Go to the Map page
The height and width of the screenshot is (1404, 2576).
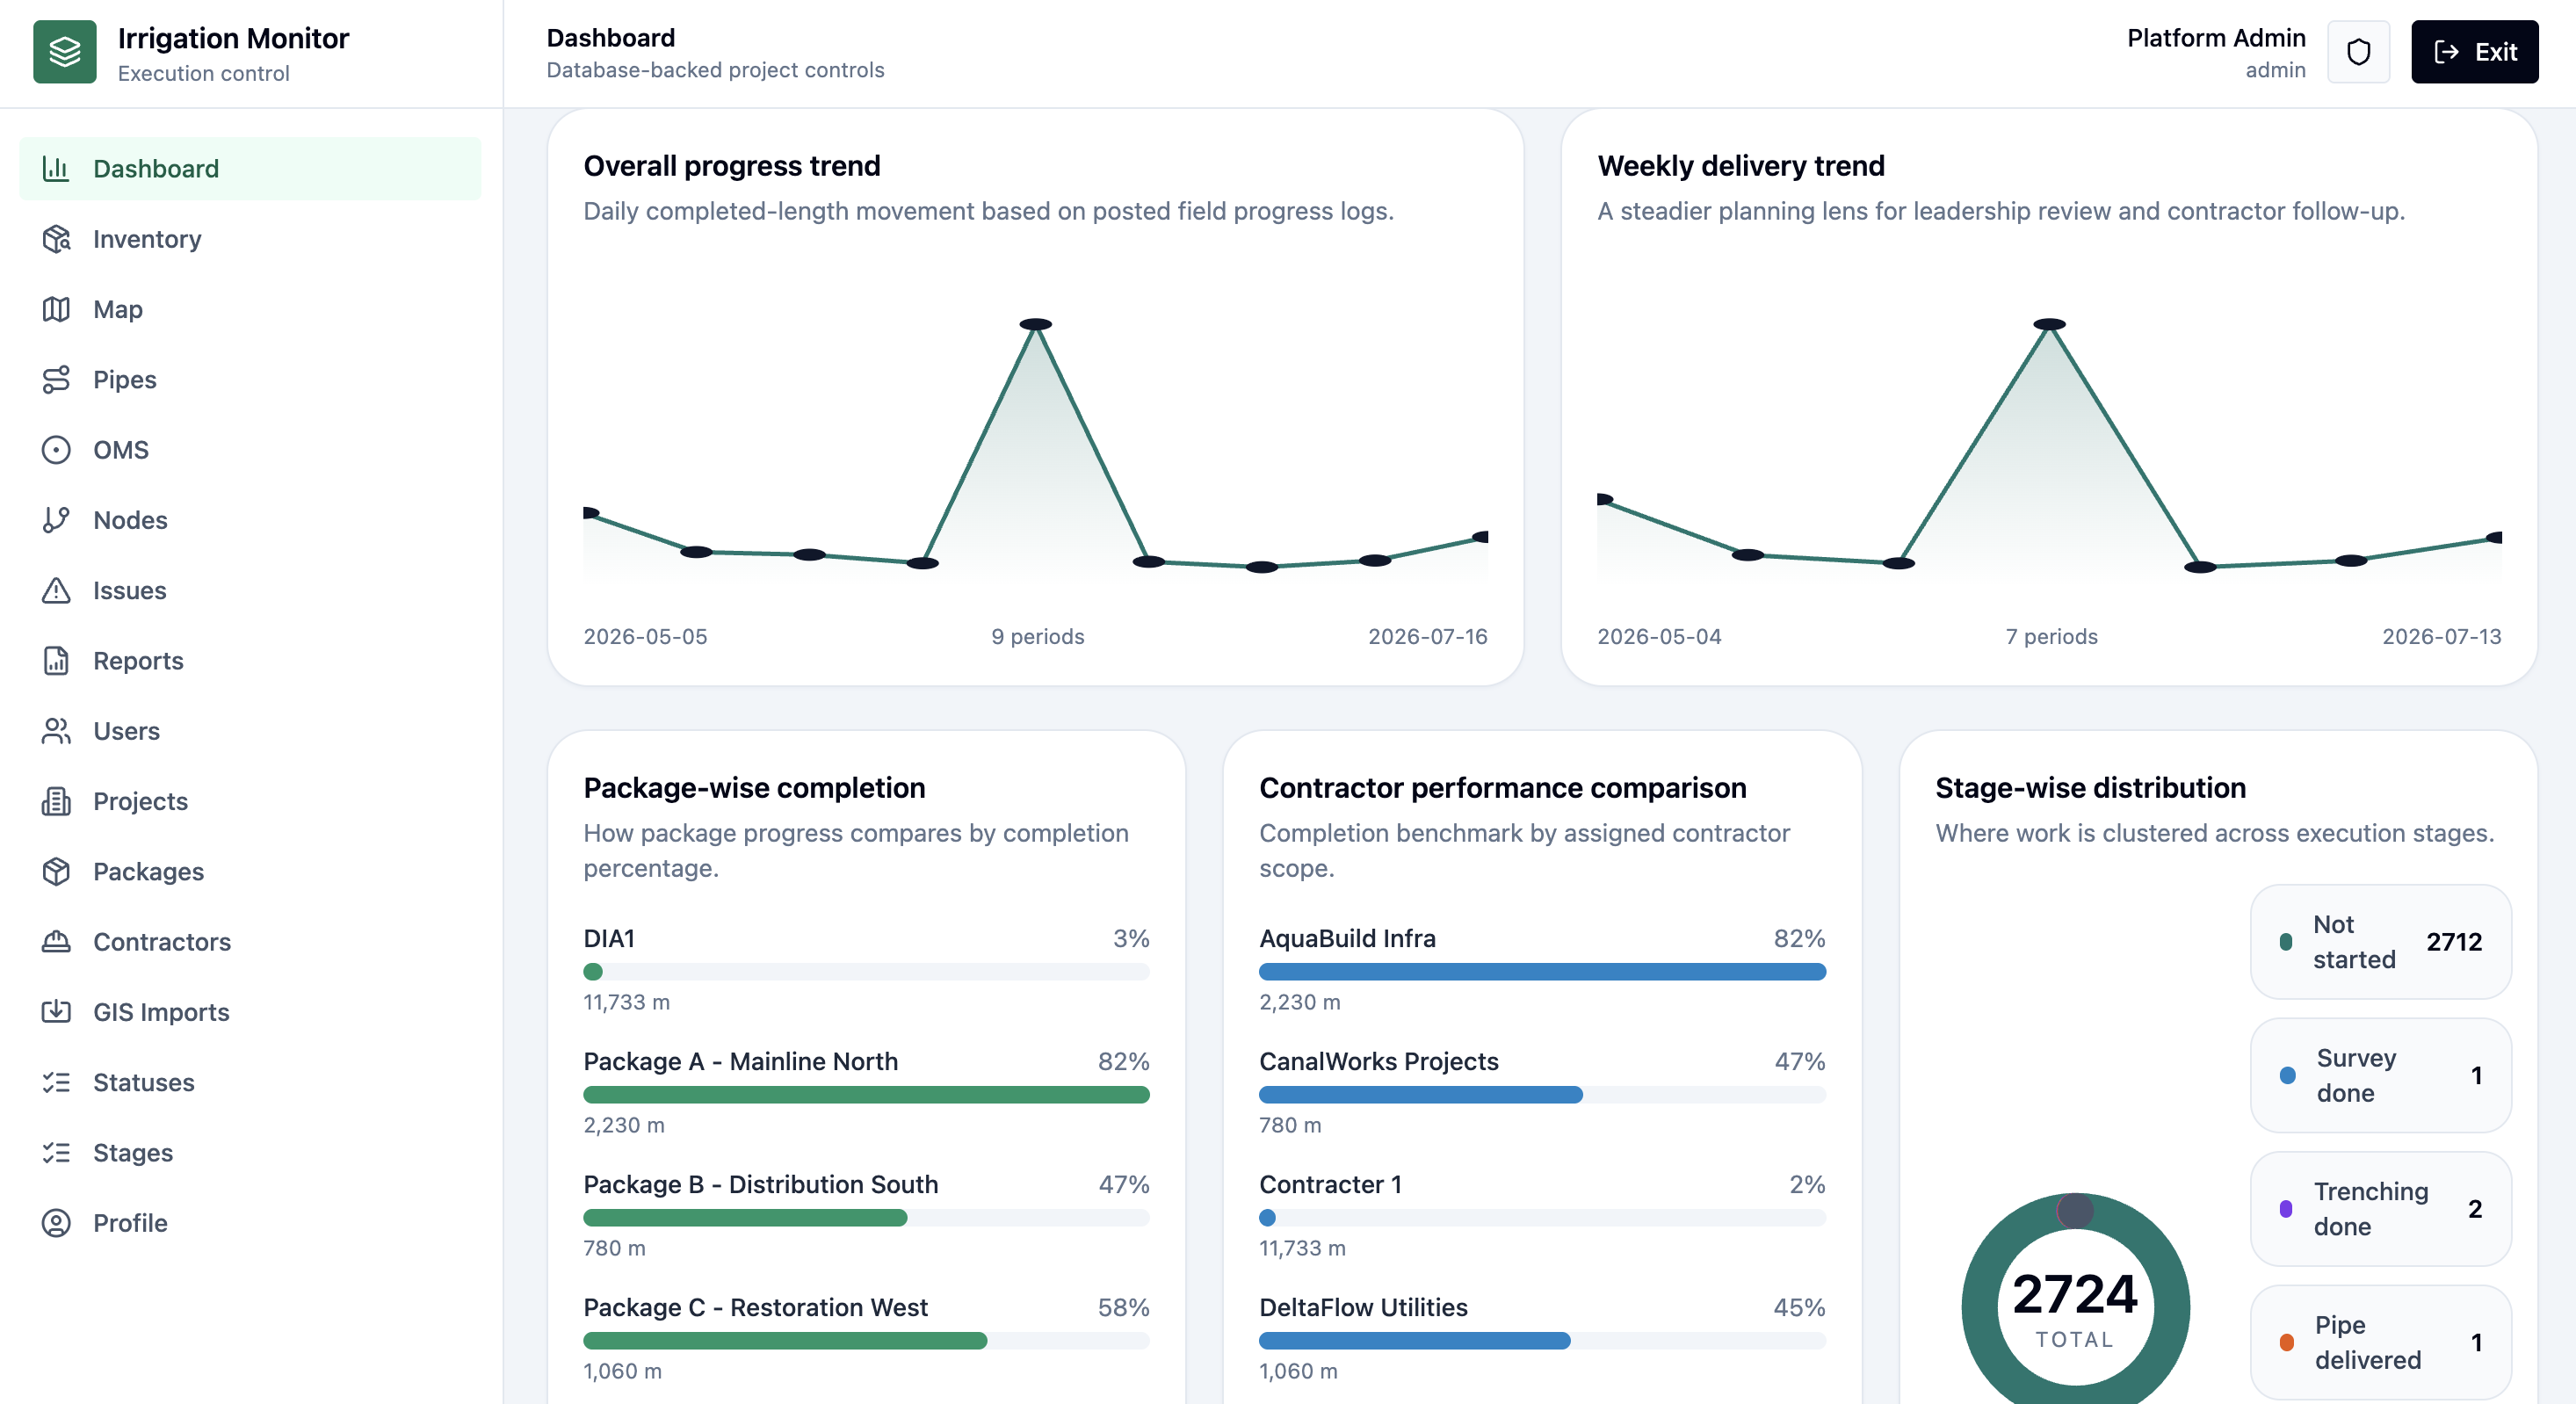(250, 309)
